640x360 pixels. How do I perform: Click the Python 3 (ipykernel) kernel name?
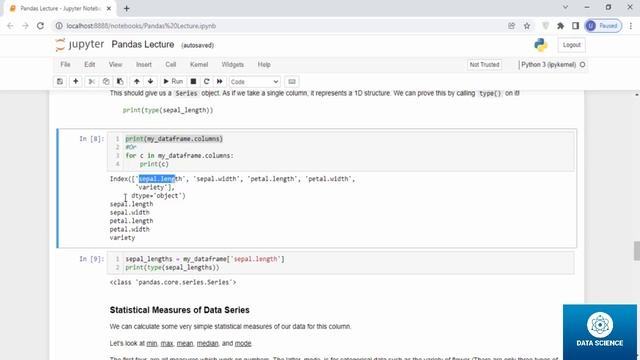pyautogui.click(x=549, y=64)
